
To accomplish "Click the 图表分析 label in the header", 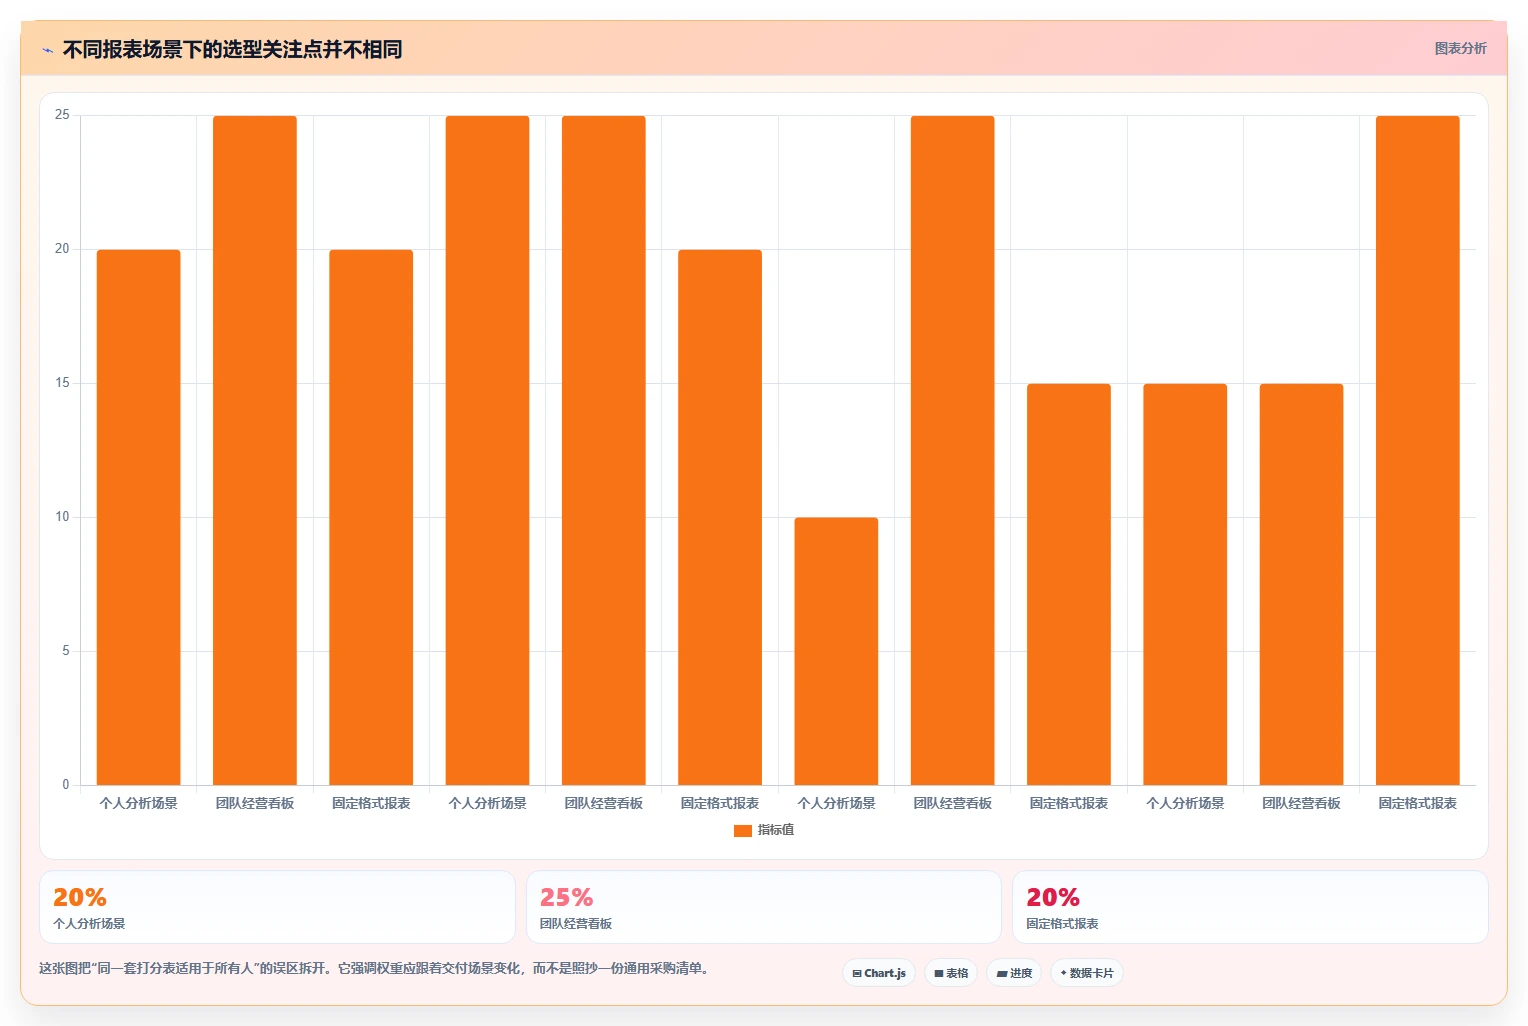I will point(1460,48).
